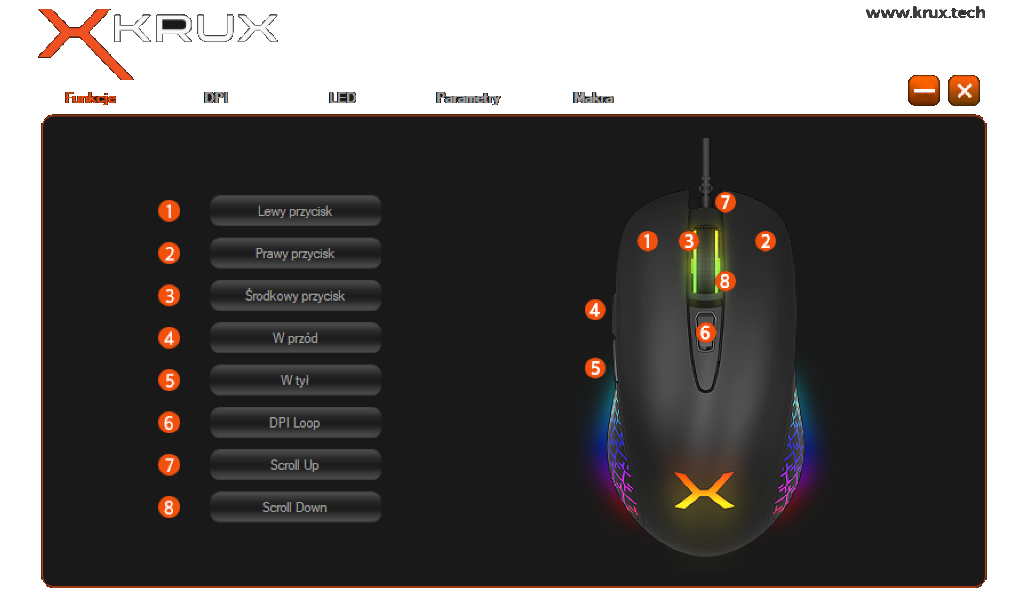
Task: Switch to the DPI tab
Action: tap(216, 98)
